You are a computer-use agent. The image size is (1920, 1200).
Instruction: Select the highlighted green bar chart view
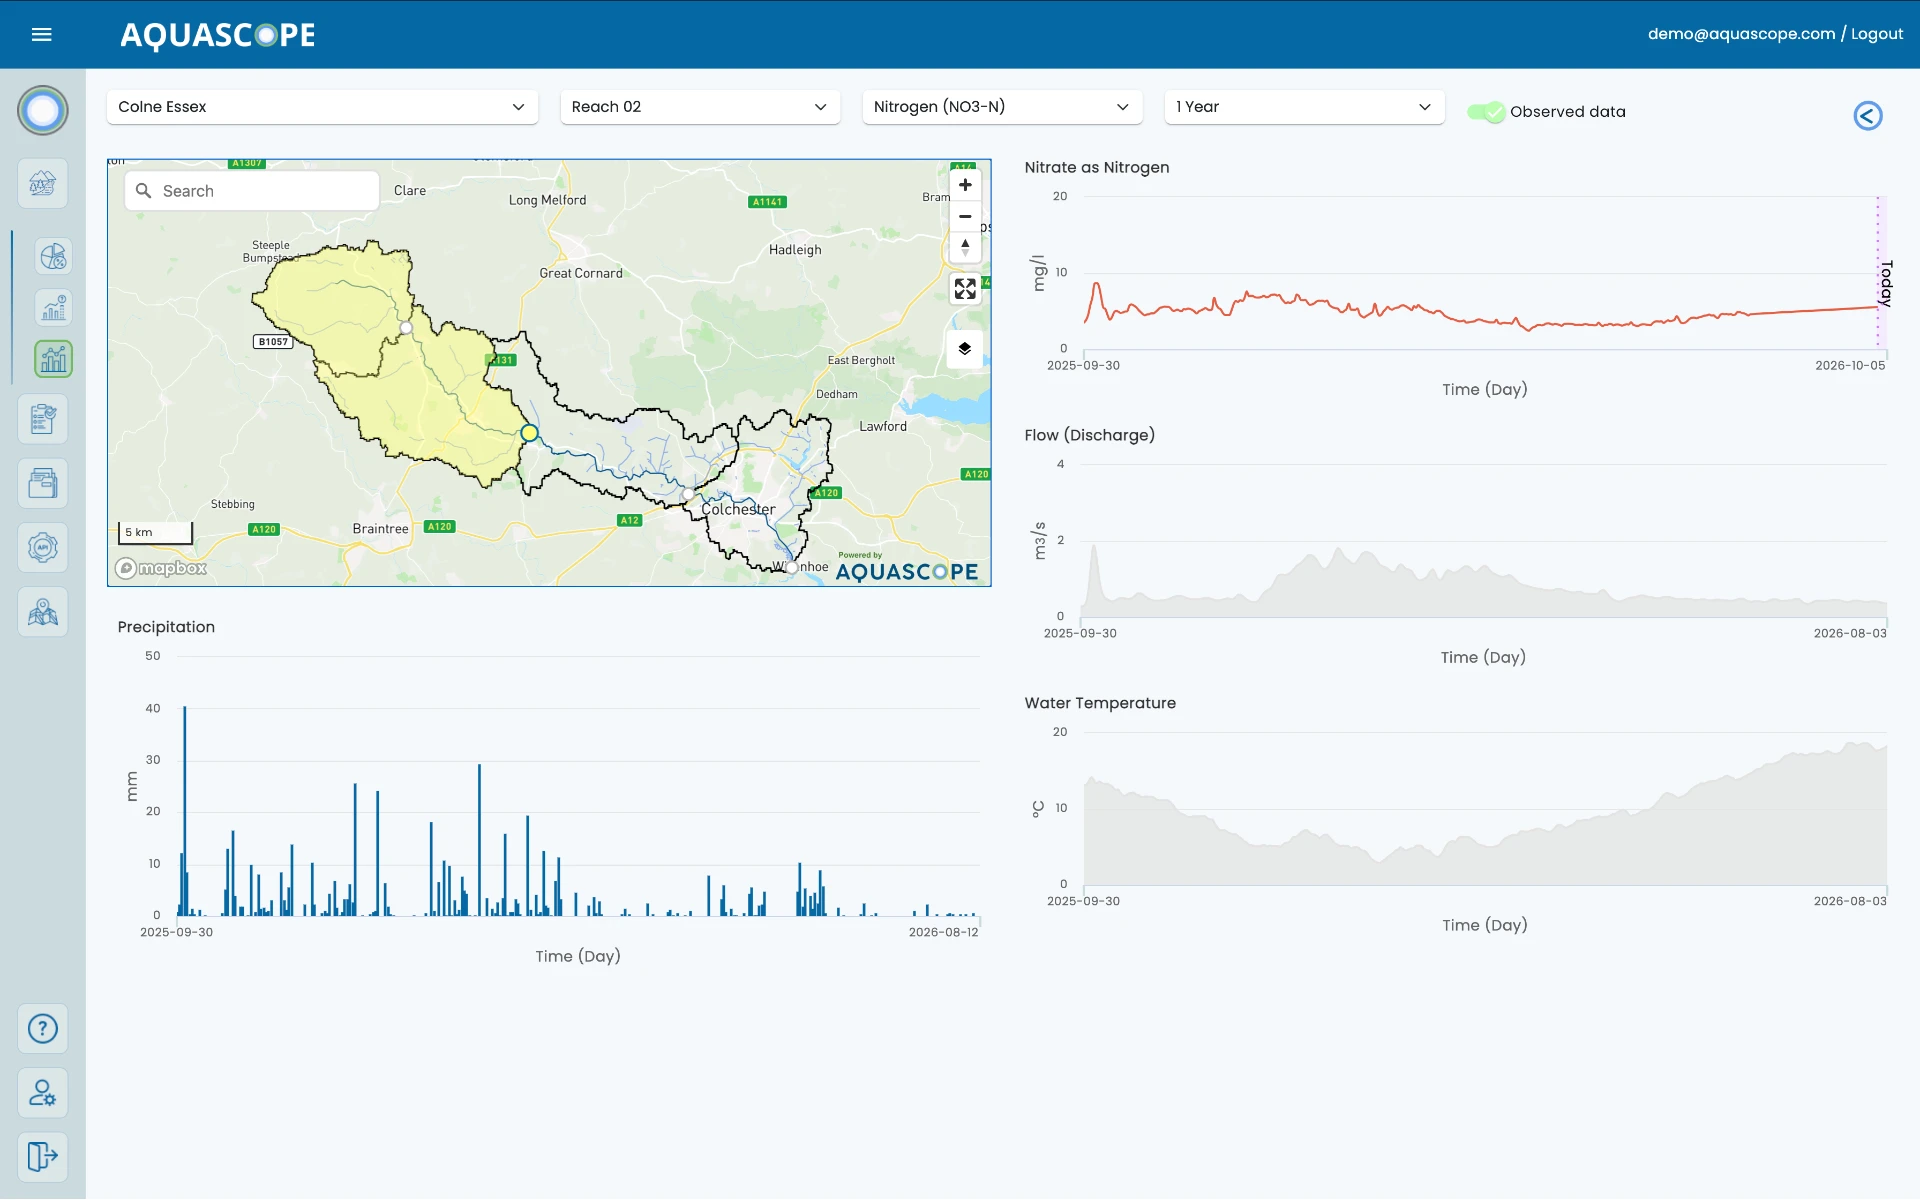tap(53, 359)
